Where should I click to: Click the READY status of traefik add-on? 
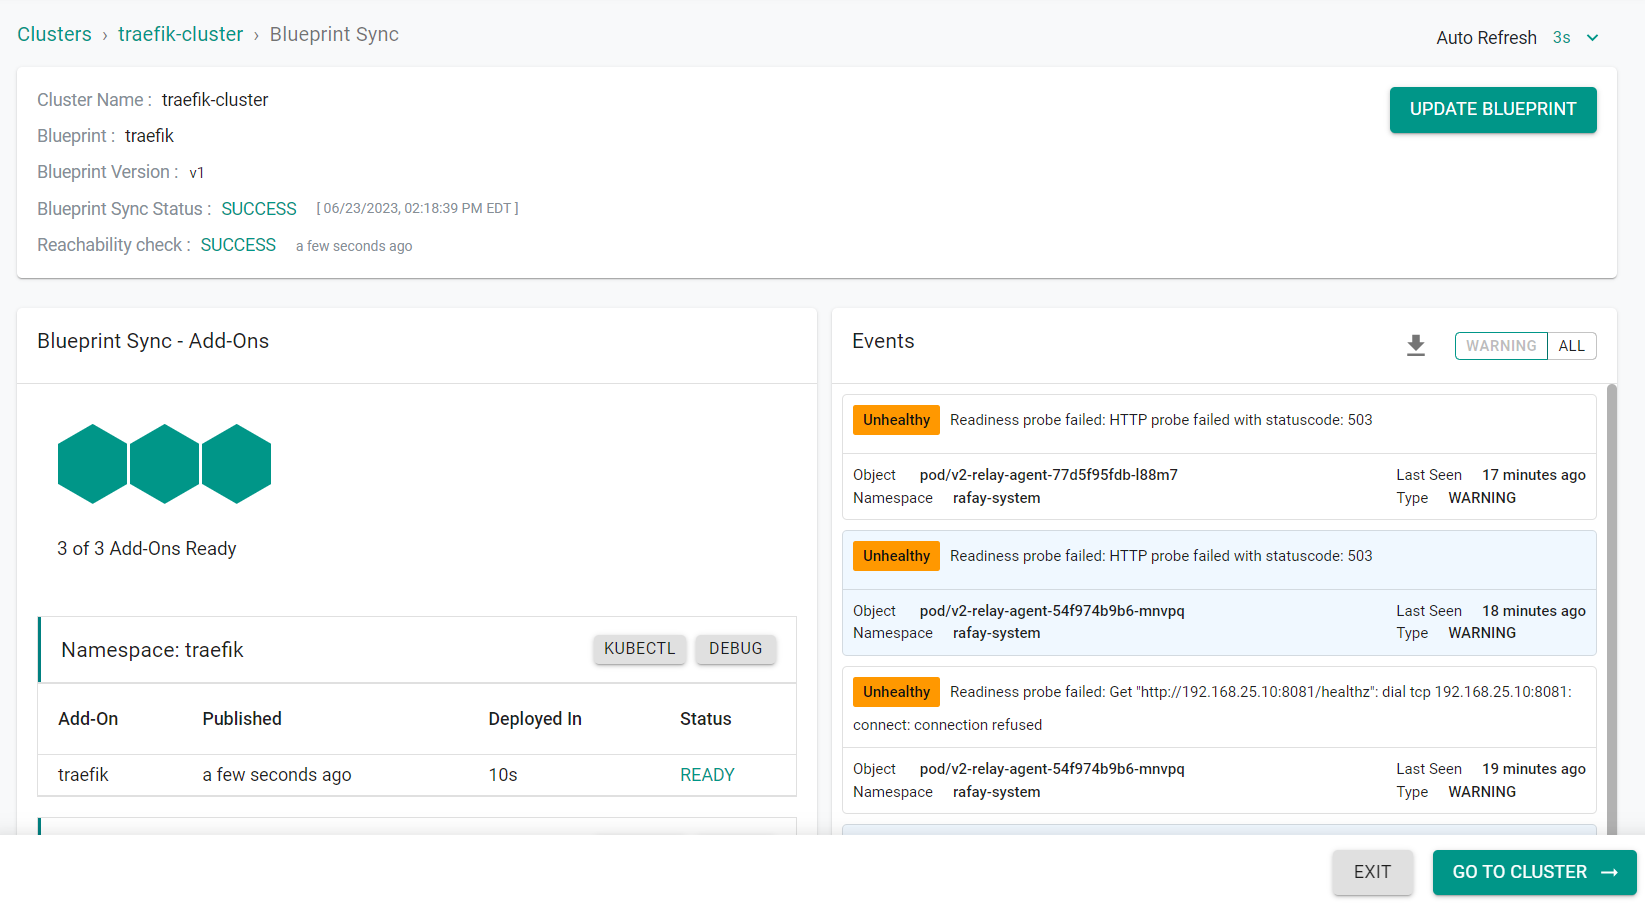coord(707,775)
